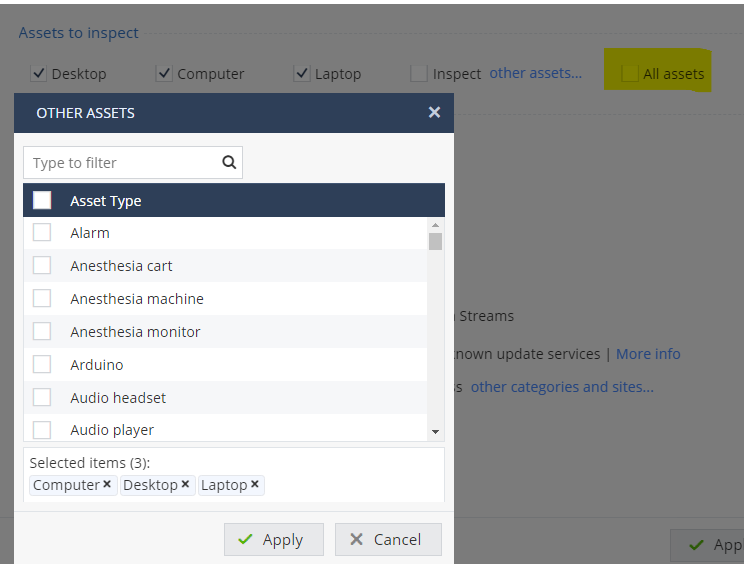Viewport: 744px width, 564px height.
Task: Click the Assets to inspect heading
Action: 79,33
